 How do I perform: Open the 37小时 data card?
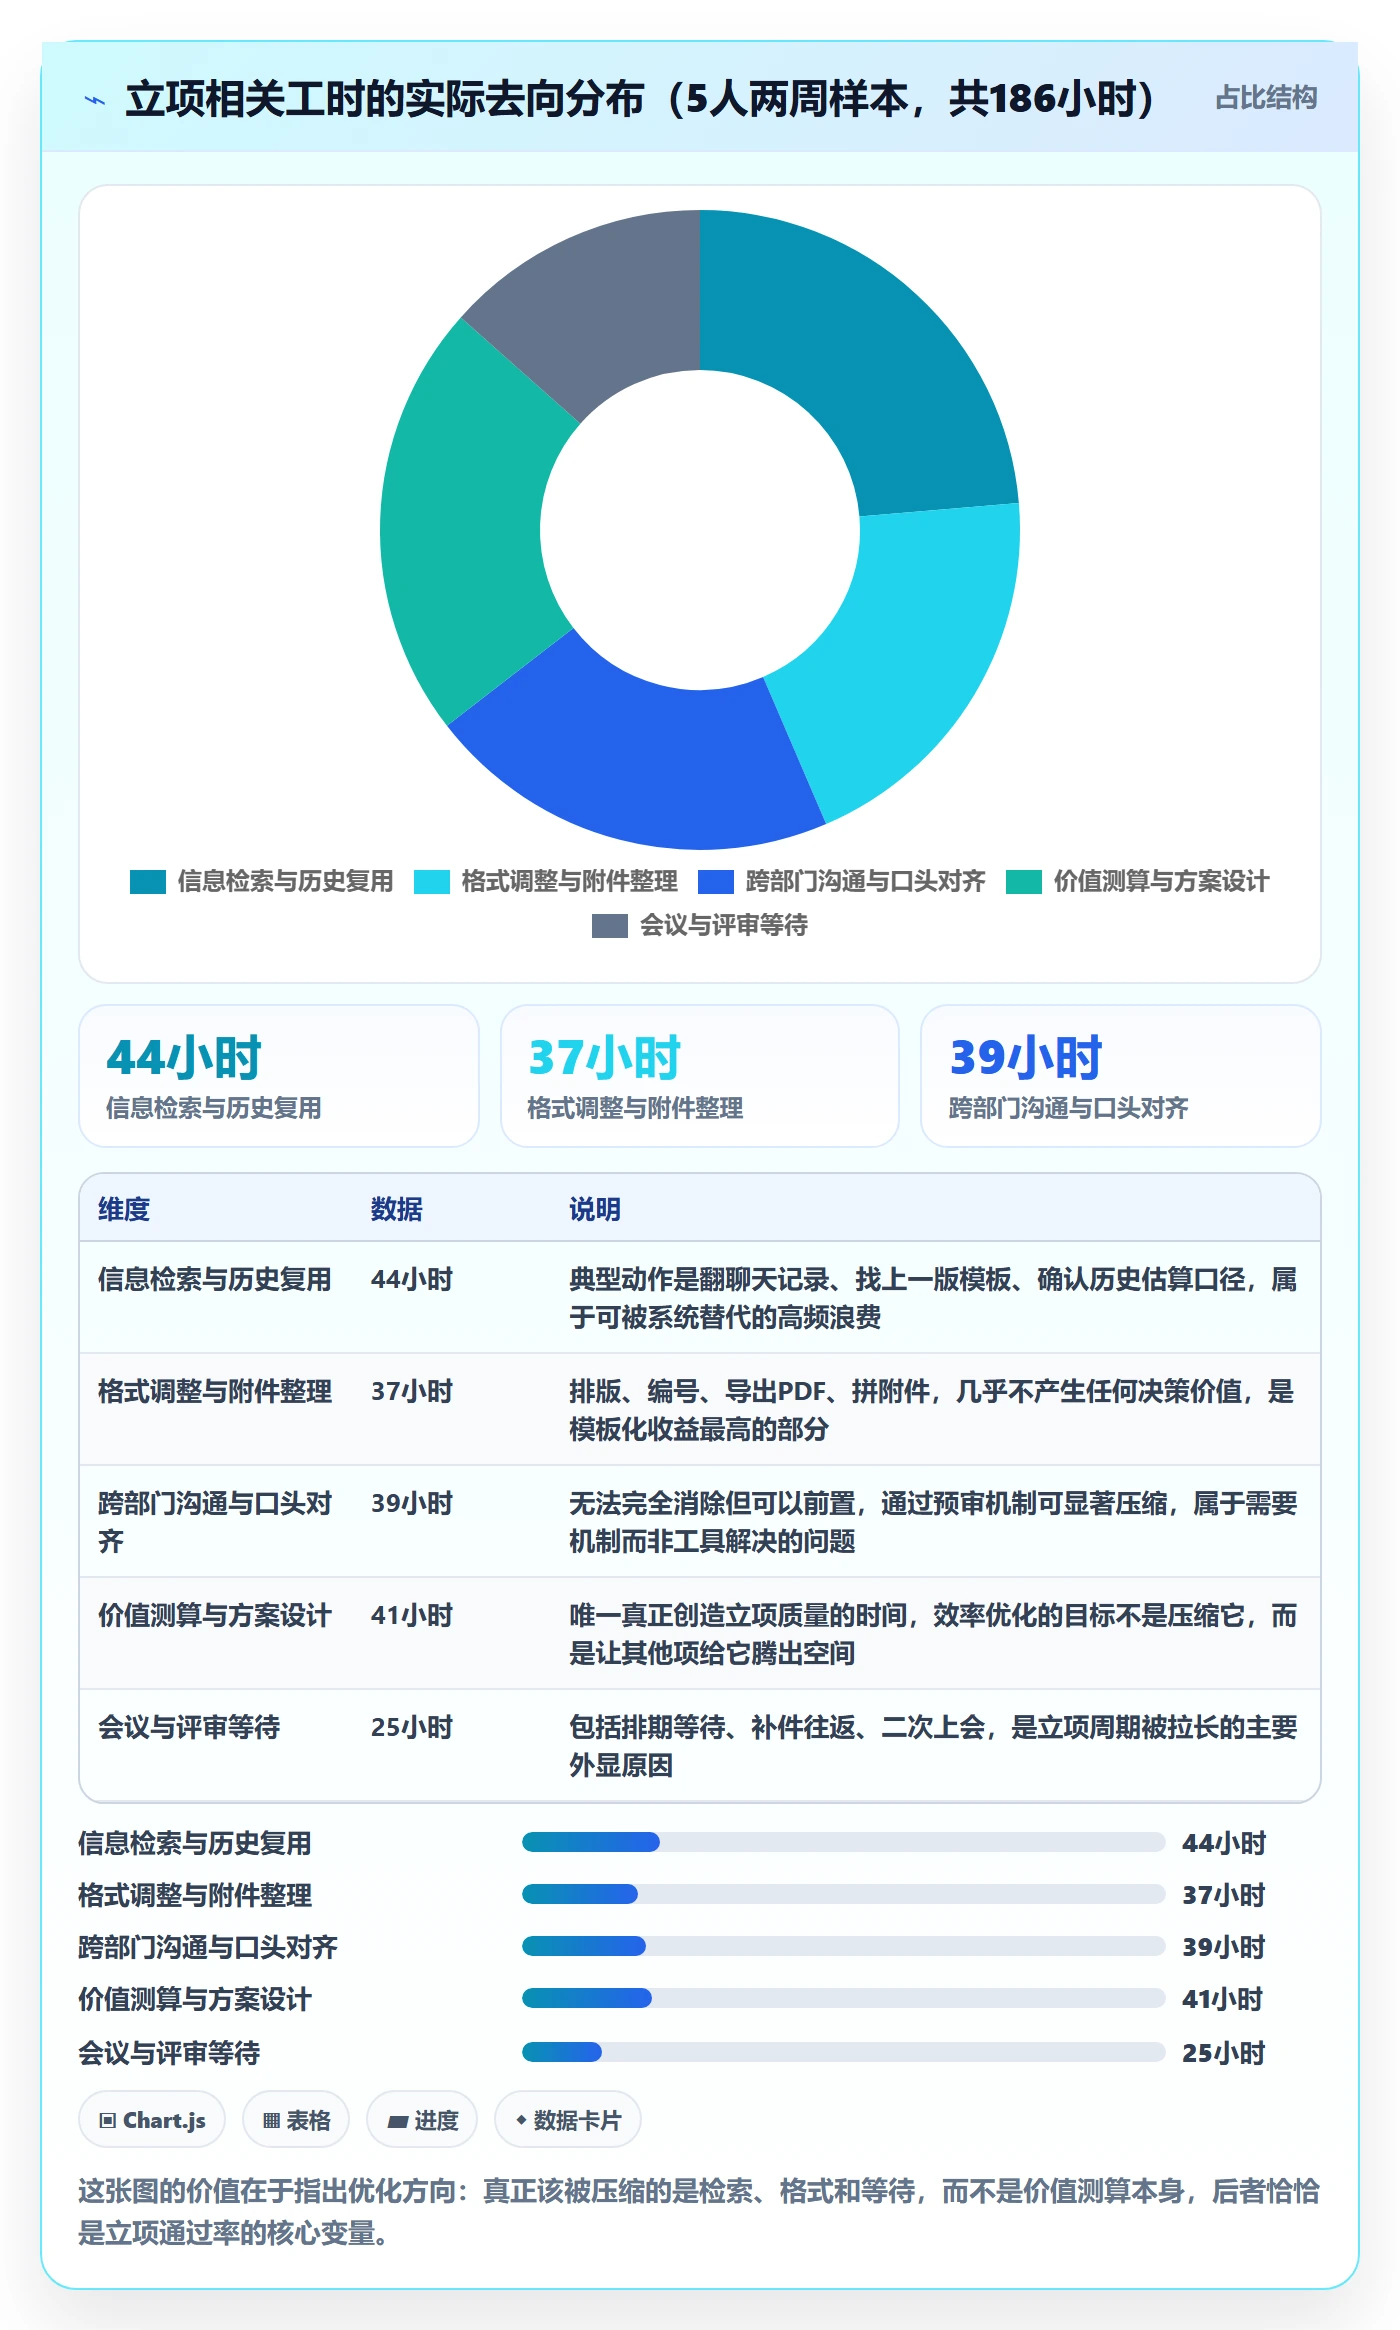[700, 1076]
